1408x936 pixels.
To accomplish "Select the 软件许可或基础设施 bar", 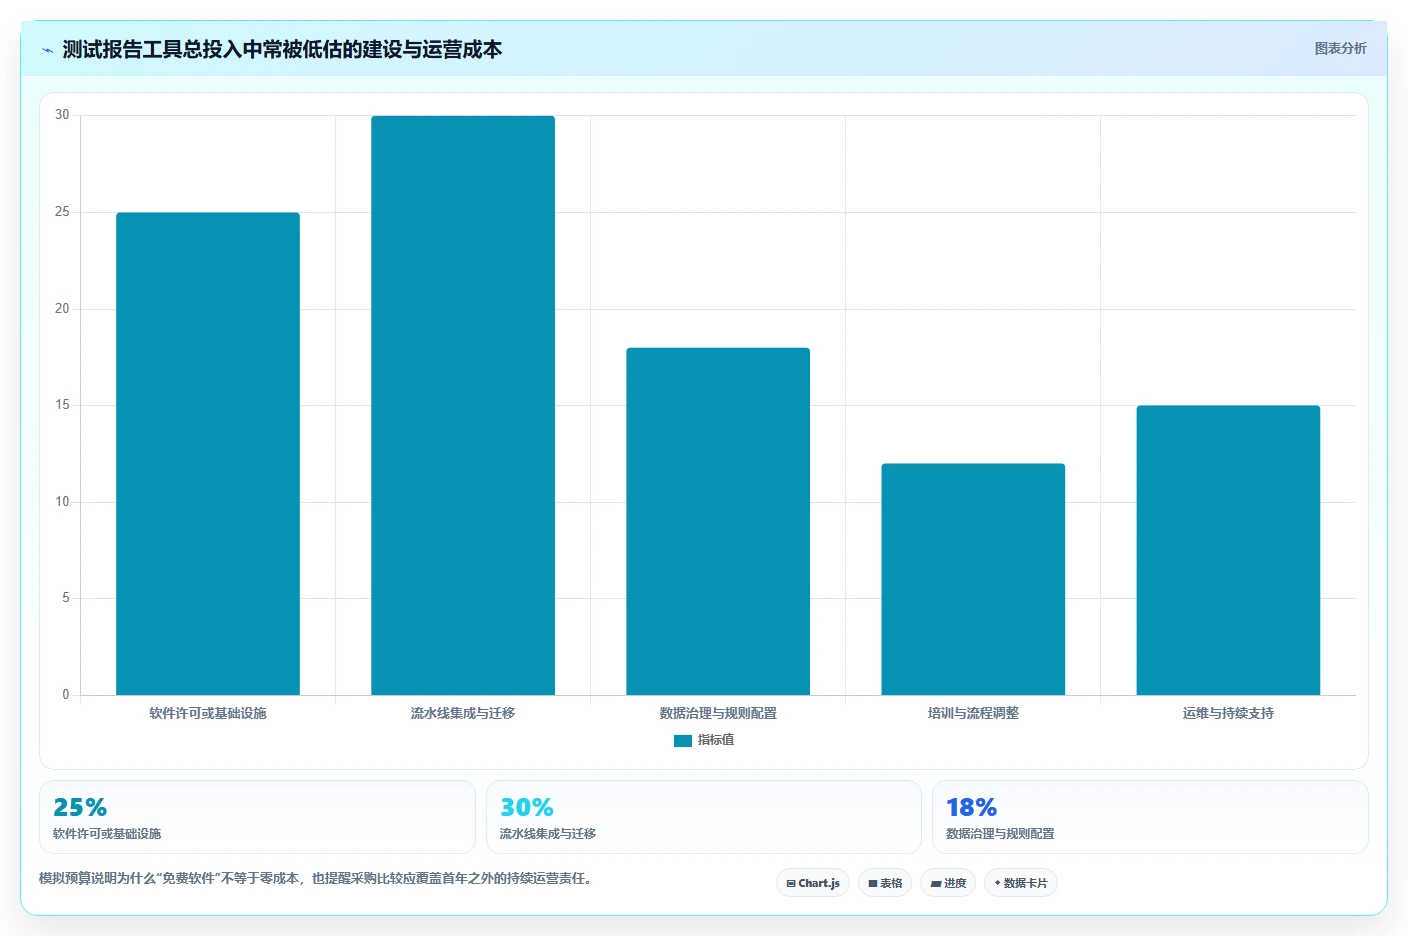I will tap(208, 454).
